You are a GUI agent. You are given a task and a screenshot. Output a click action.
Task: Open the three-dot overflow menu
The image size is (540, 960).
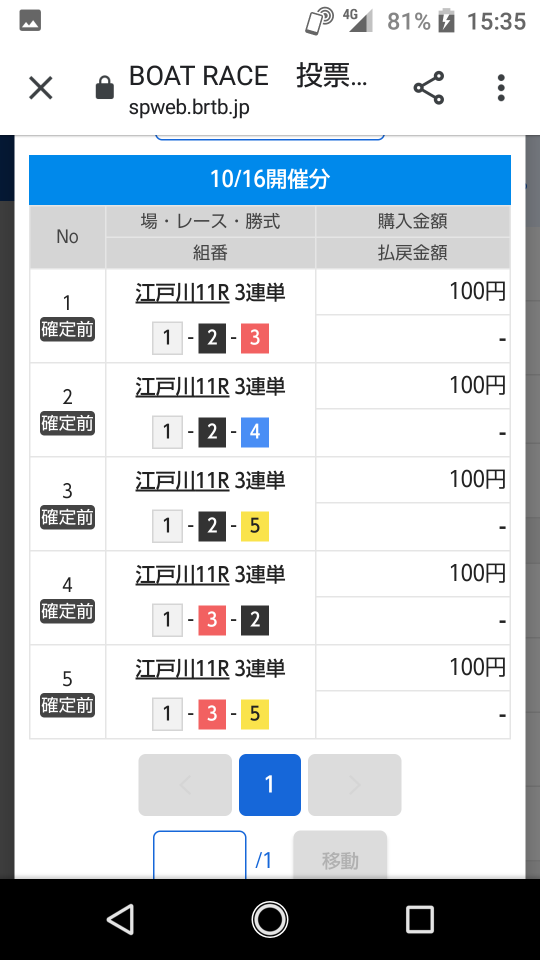[x=501, y=88]
